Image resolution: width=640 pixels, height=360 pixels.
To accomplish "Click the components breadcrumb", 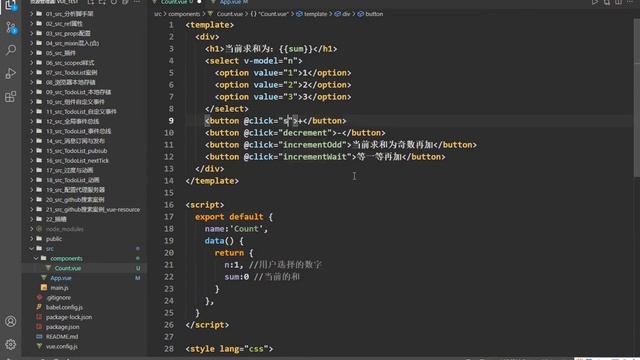I will coord(184,14).
